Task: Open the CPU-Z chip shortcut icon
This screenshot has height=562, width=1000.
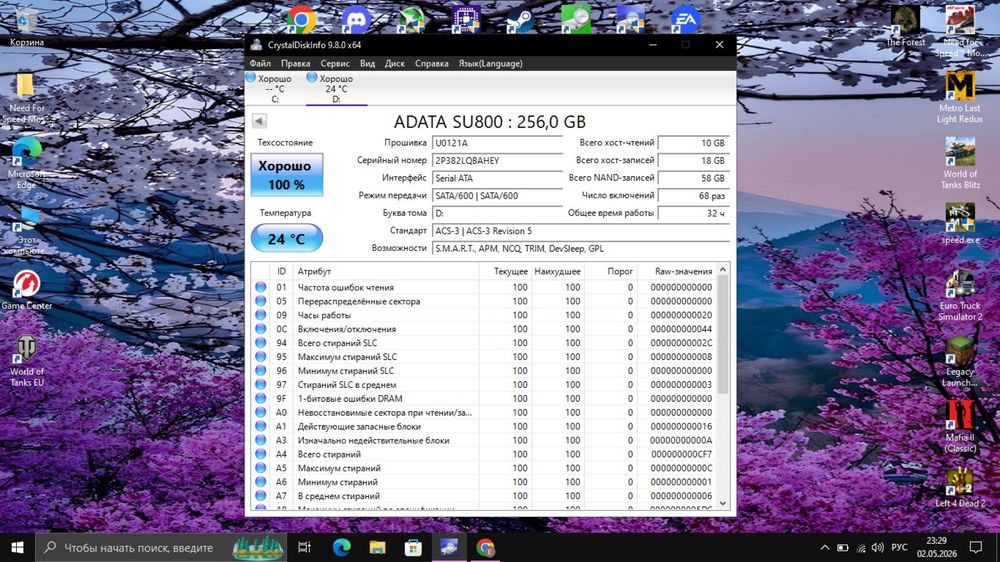Action: point(466,20)
